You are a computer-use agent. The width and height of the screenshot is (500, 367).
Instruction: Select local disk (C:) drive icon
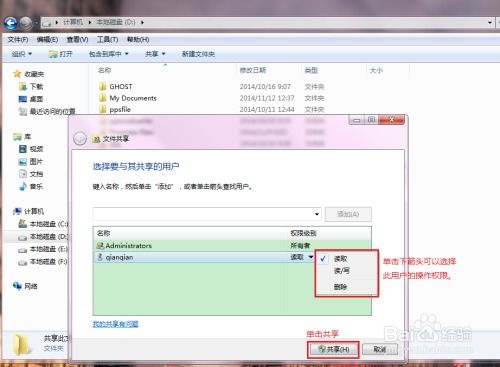[x=23, y=224]
